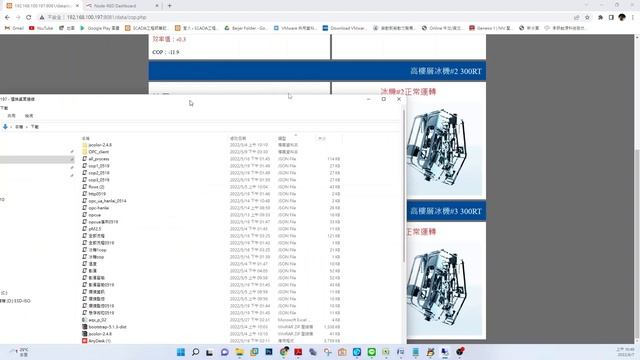The width and height of the screenshot is (640, 360).
Task: Sort files by date modified column header
Action: tap(238, 138)
